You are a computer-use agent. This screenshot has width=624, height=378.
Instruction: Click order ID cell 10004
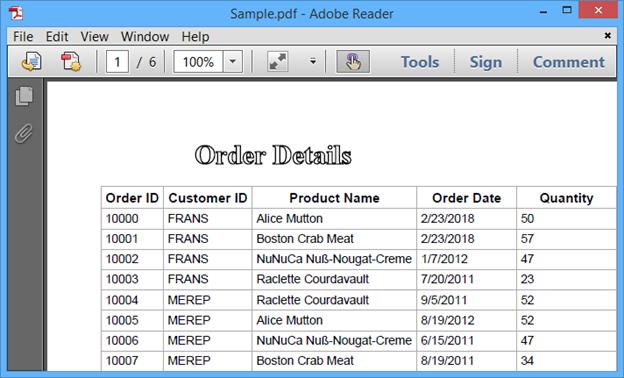coord(122,300)
